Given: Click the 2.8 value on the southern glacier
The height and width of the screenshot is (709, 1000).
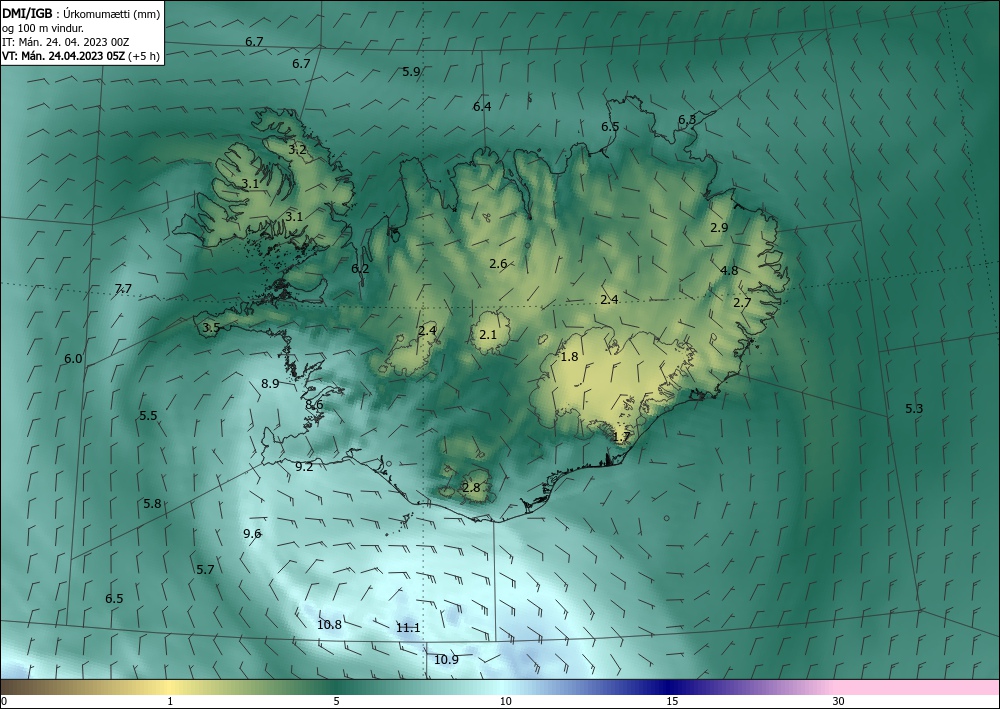Looking at the screenshot, I should 471,488.
